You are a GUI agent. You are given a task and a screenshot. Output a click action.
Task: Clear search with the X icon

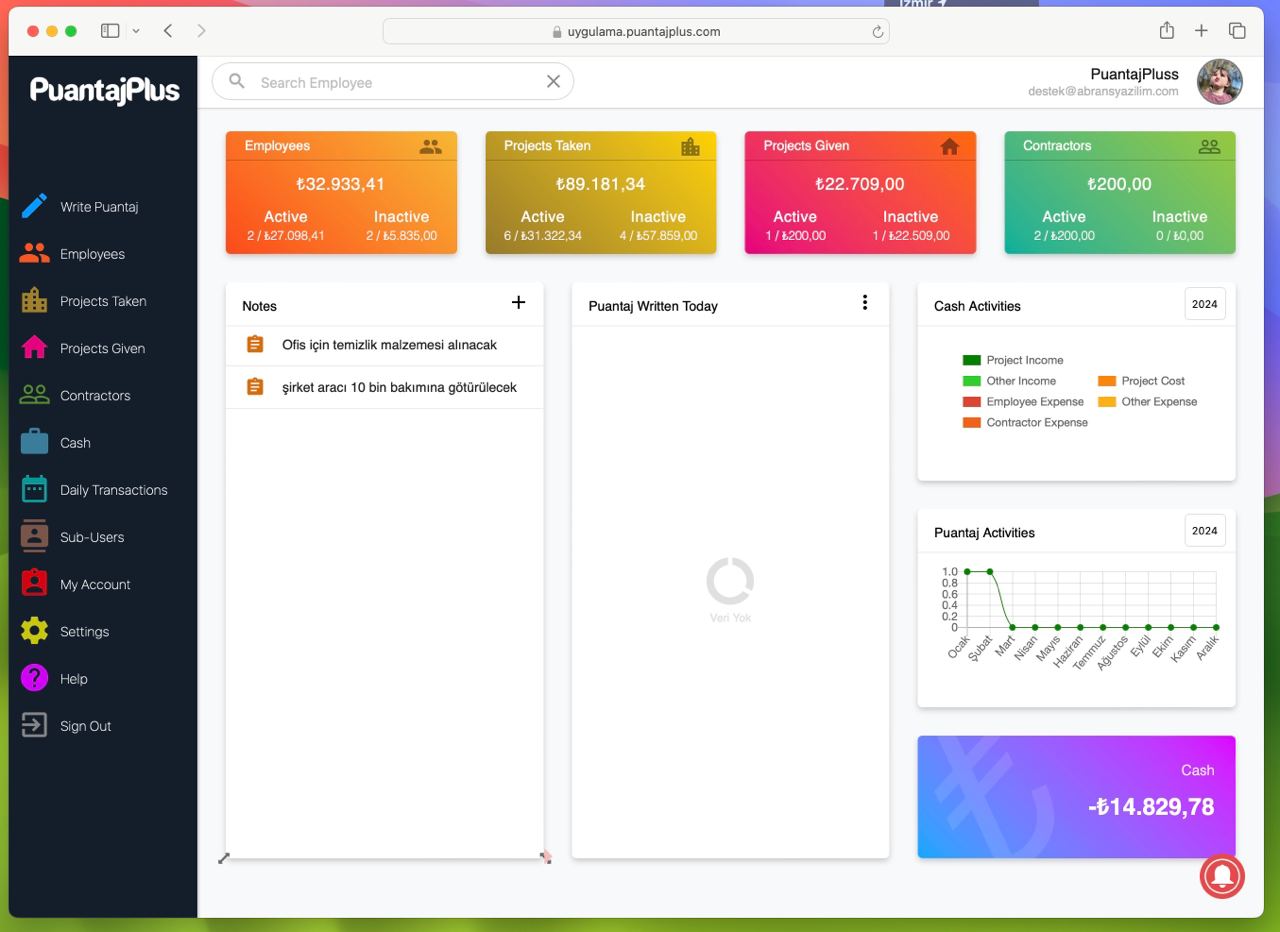tap(553, 82)
